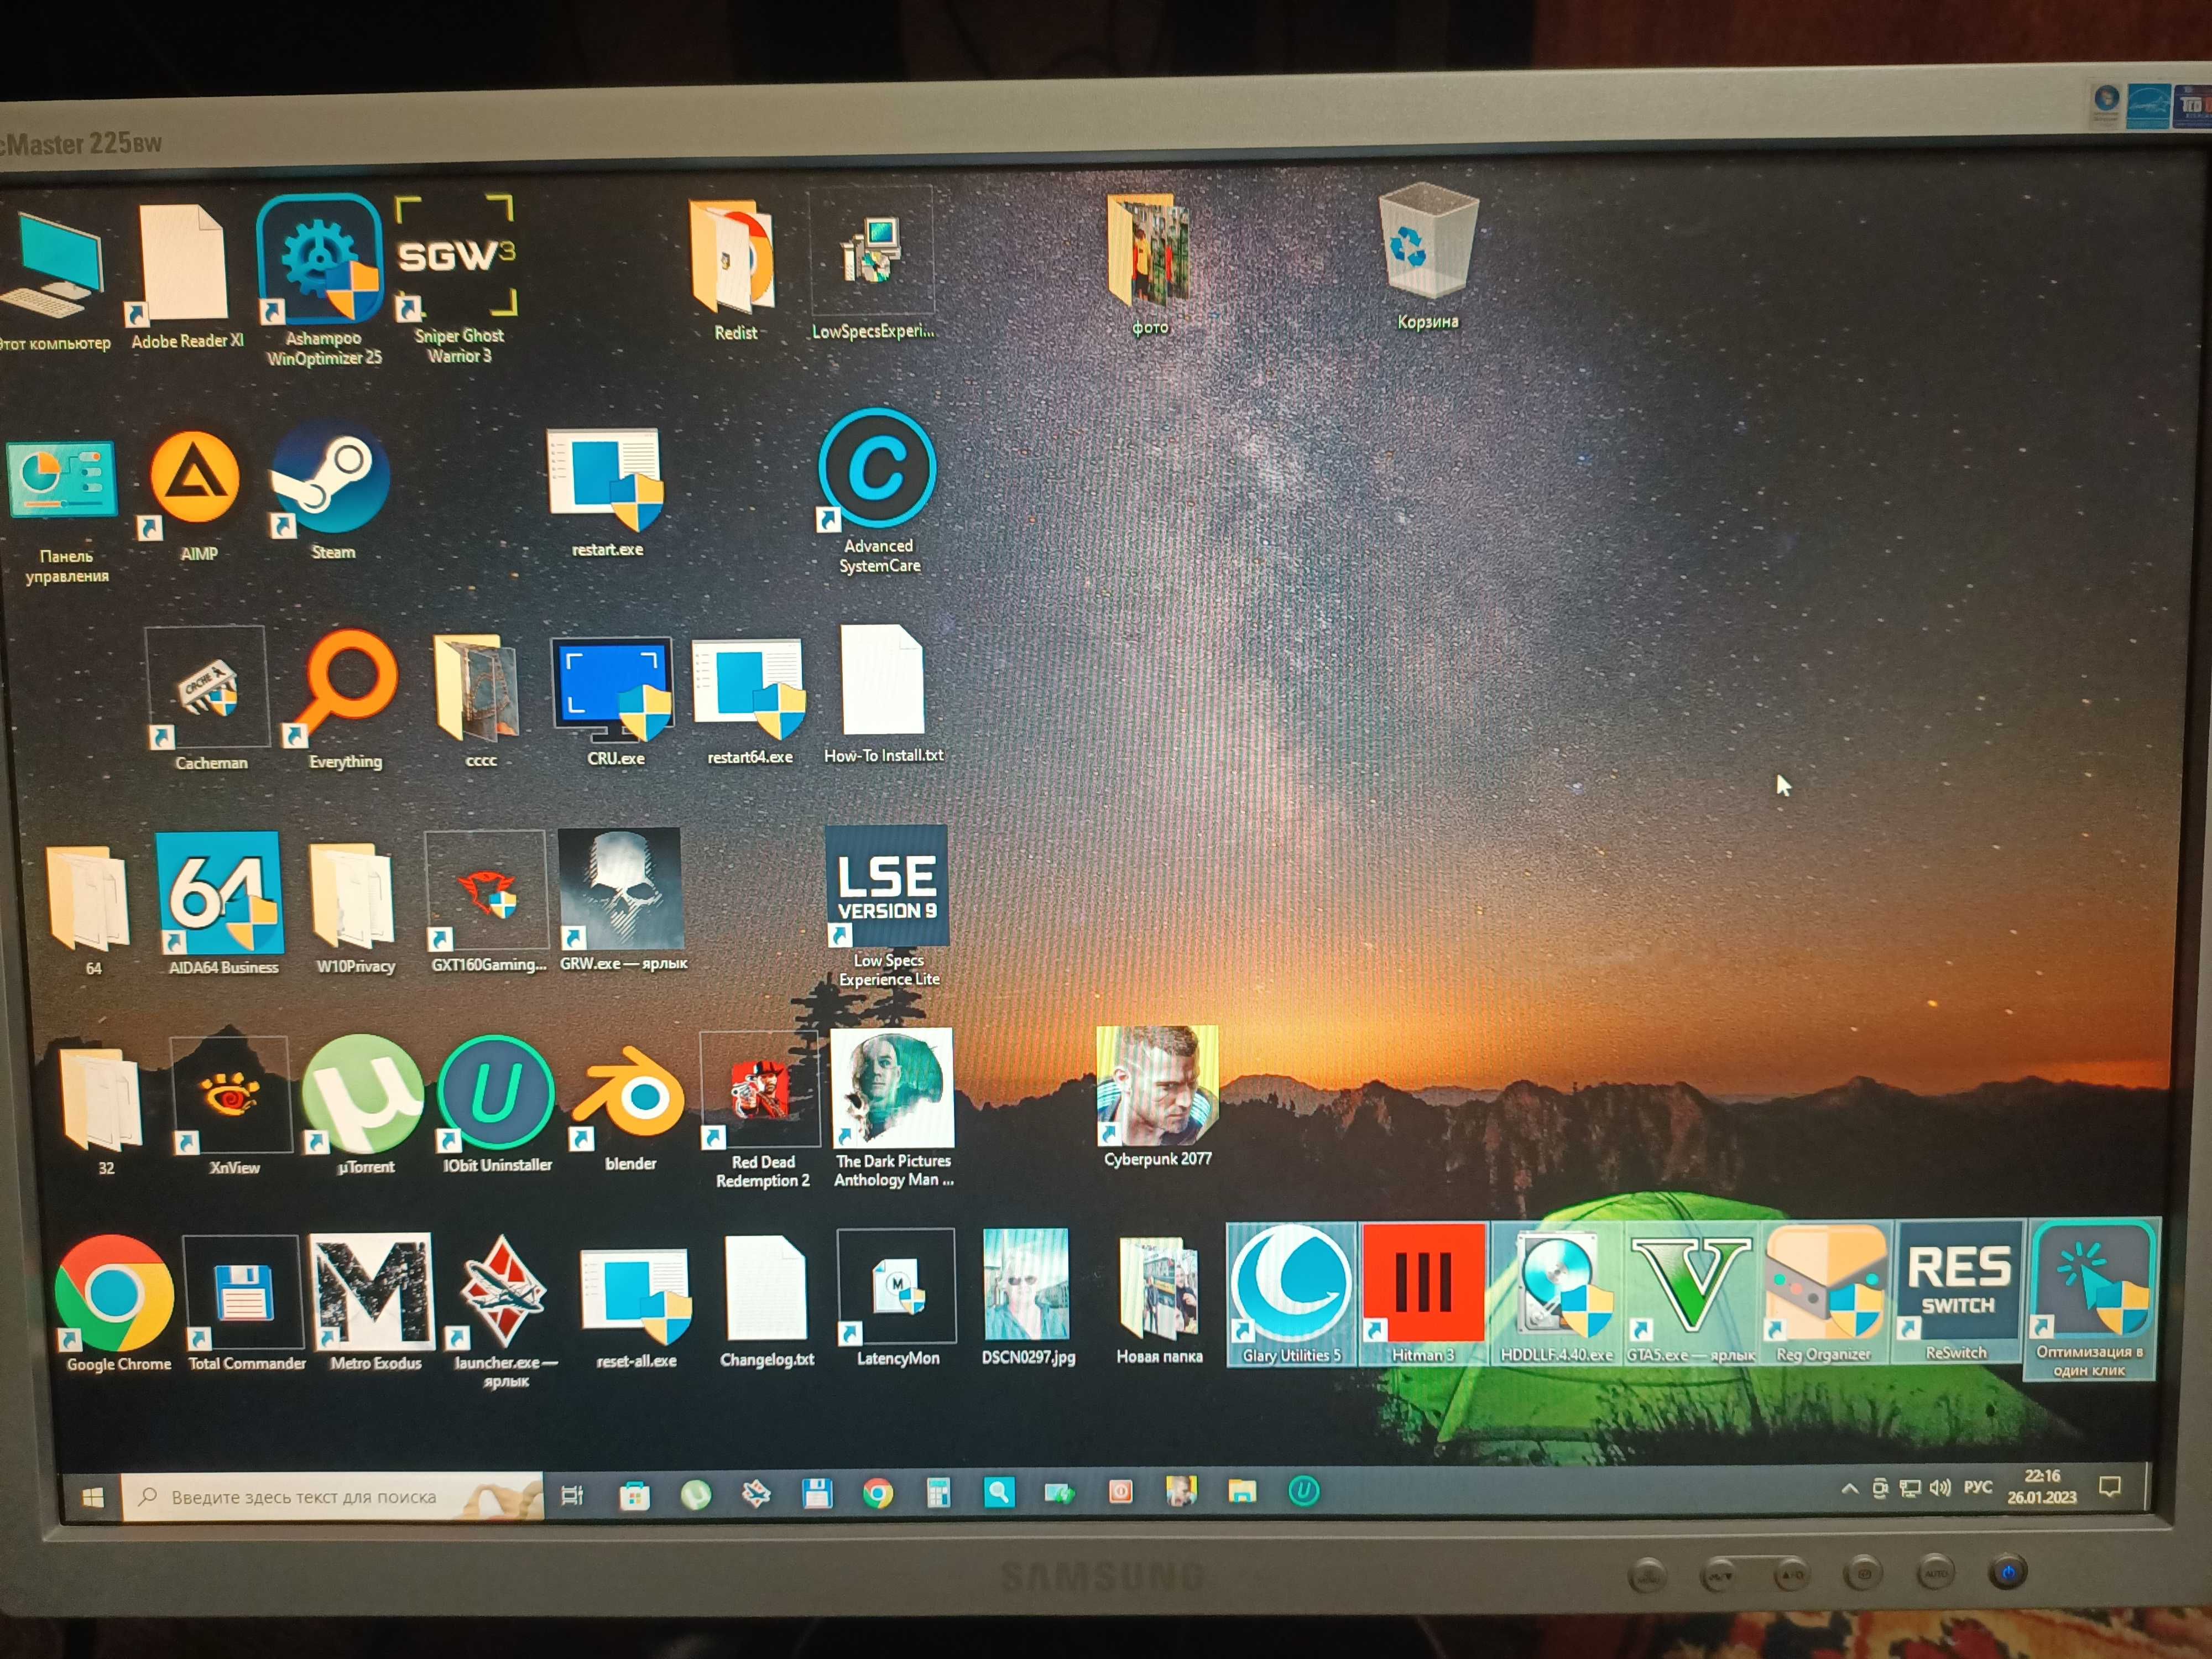Open the Windows Start menu
The image size is (2212, 1659).
tap(92, 1497)
